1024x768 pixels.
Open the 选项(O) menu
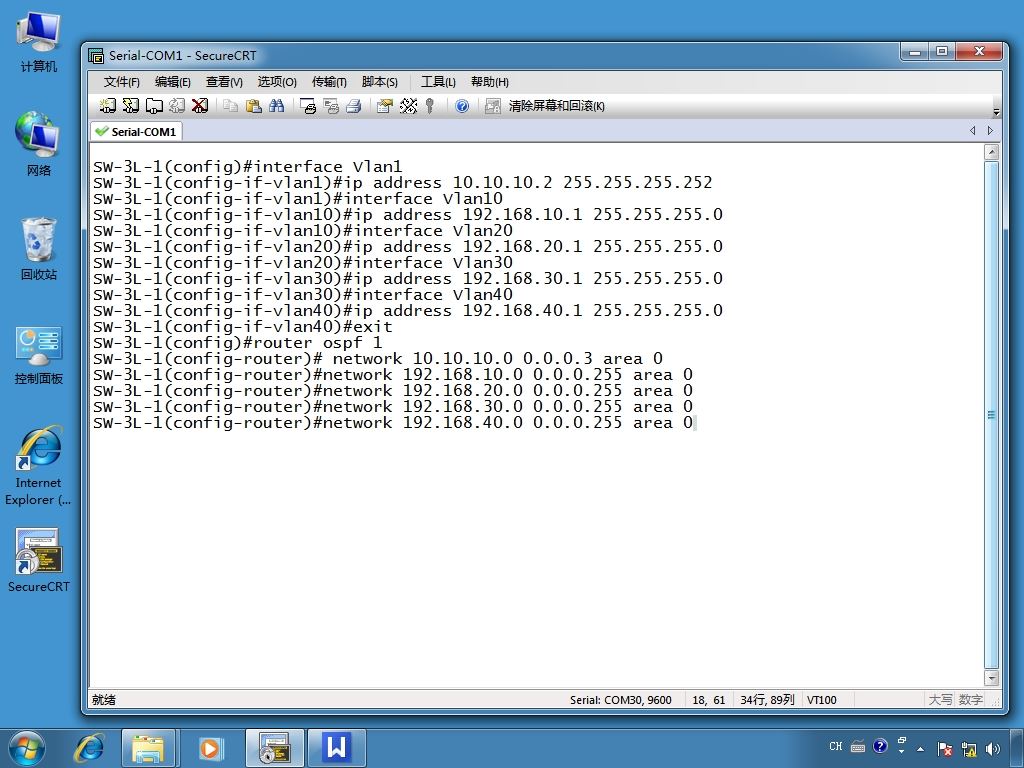pos(277,82)
